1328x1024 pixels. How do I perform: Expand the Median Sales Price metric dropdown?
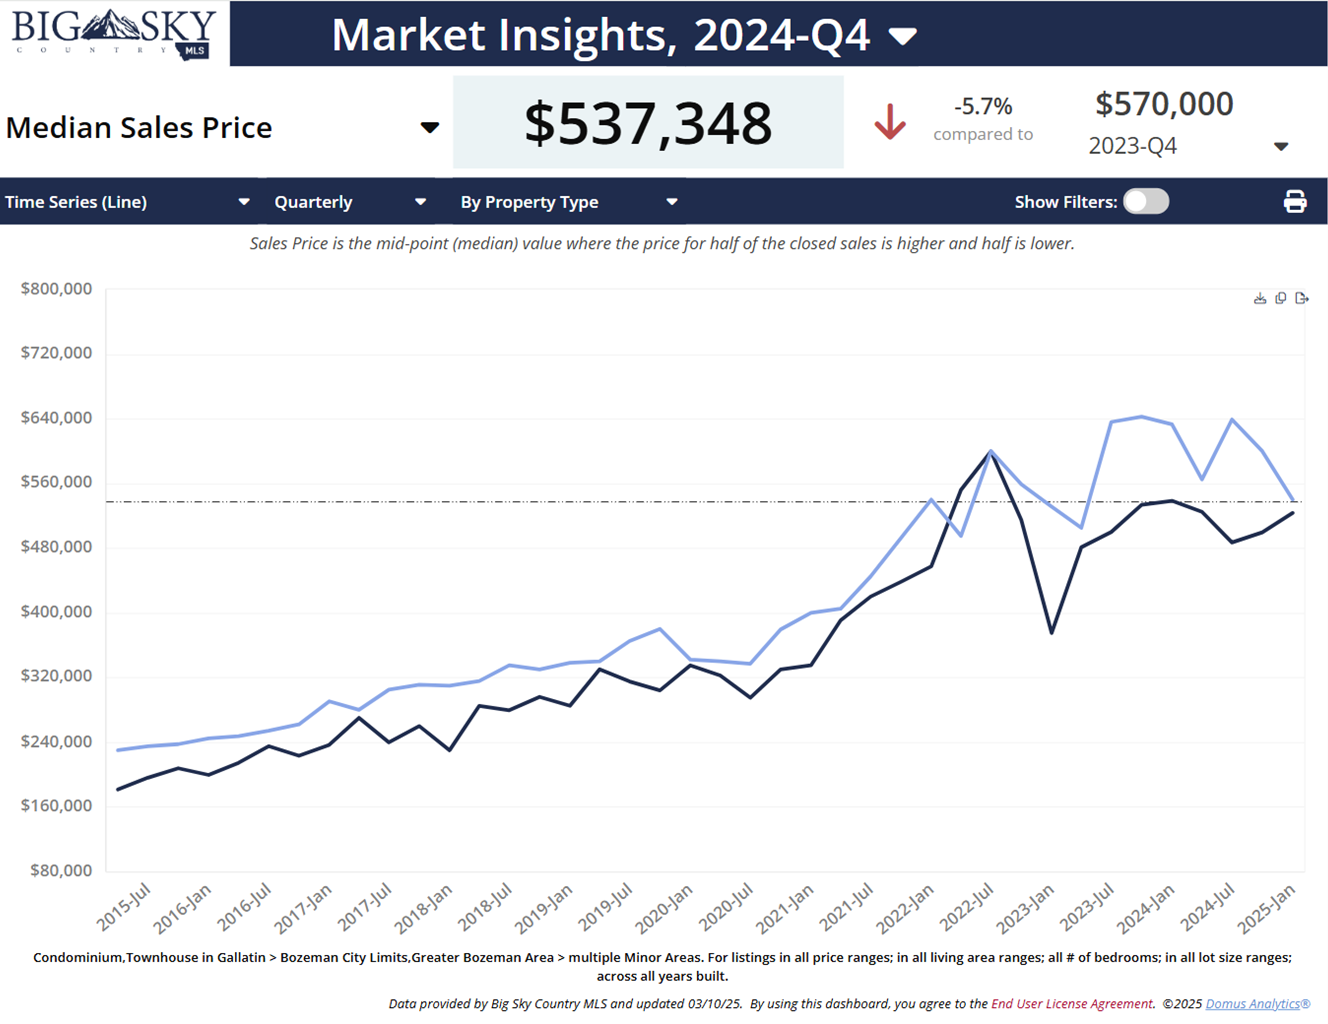click(429, 127)
